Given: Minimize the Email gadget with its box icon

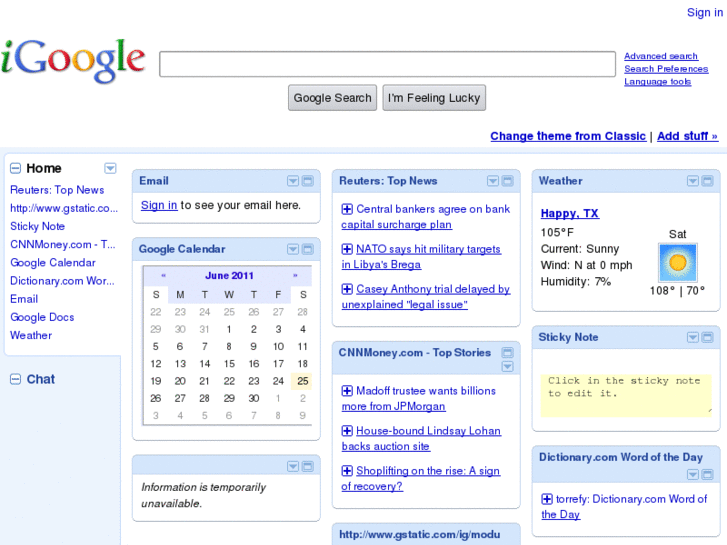Looking at the screenshot, I should pyautogui.click(x=307, y=181).
